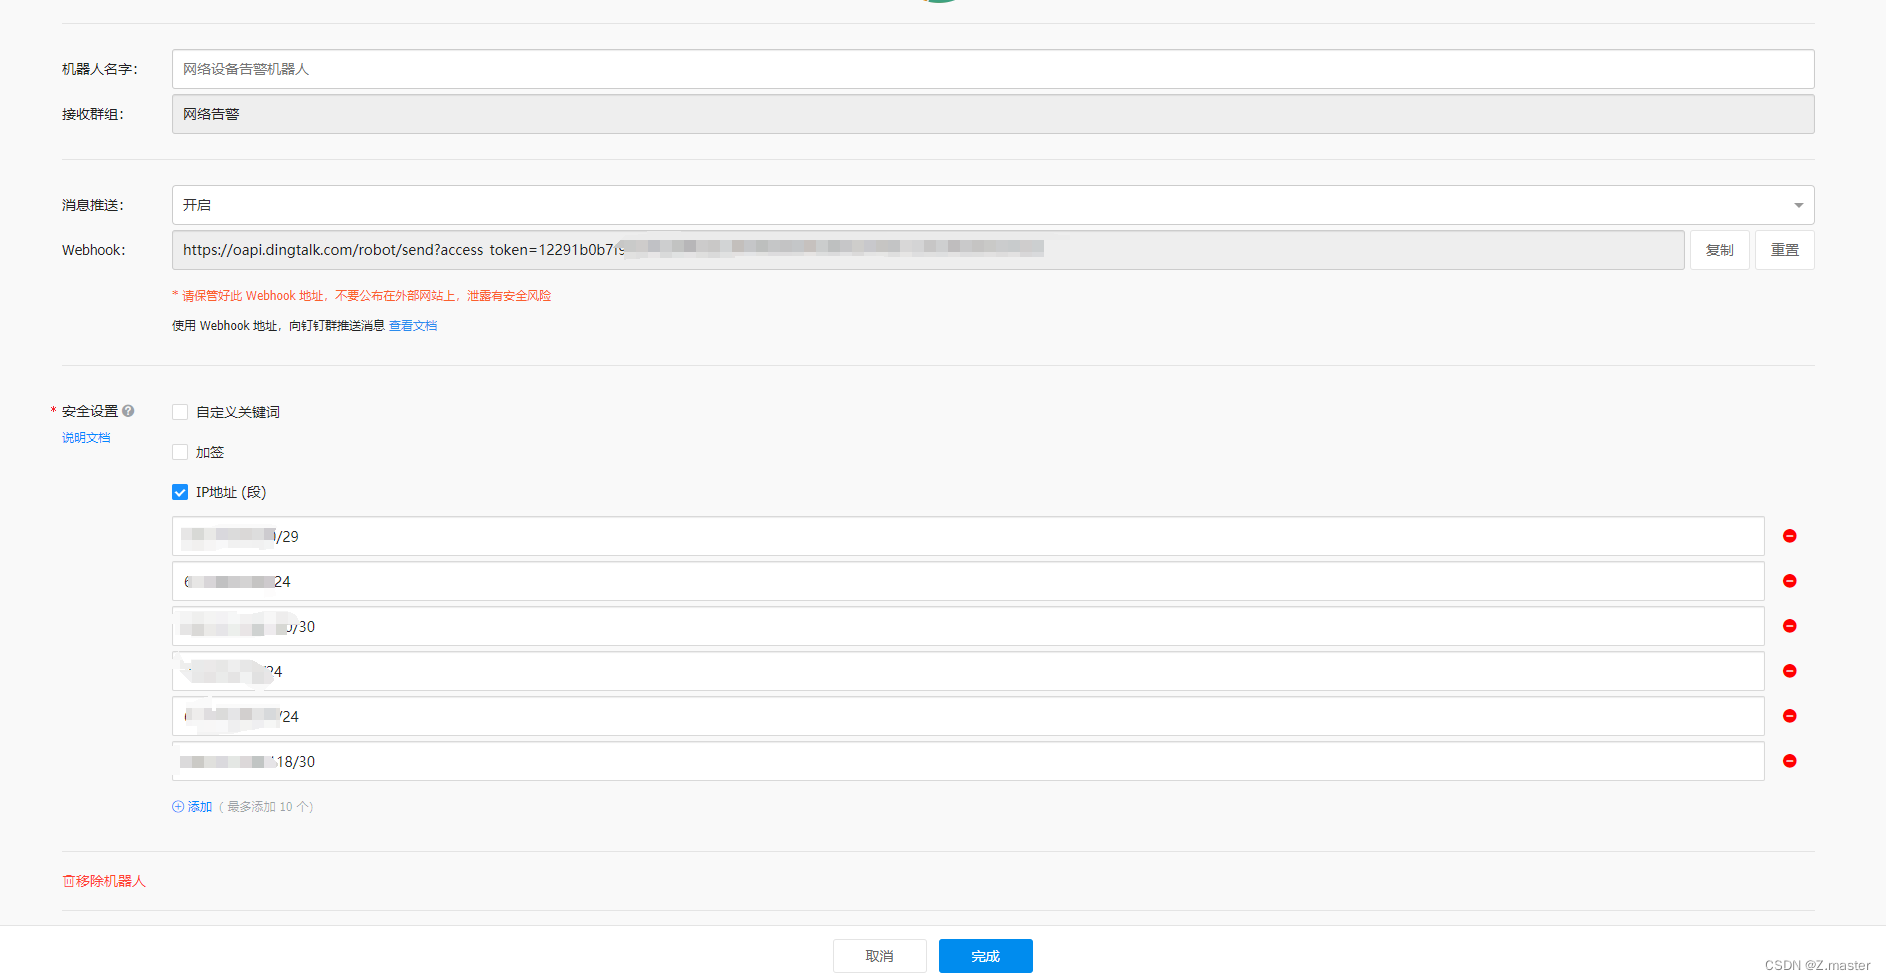1886x980 pixels.
Task: Focus the 机器人名字 input field
Action: [x=993, y=69]
